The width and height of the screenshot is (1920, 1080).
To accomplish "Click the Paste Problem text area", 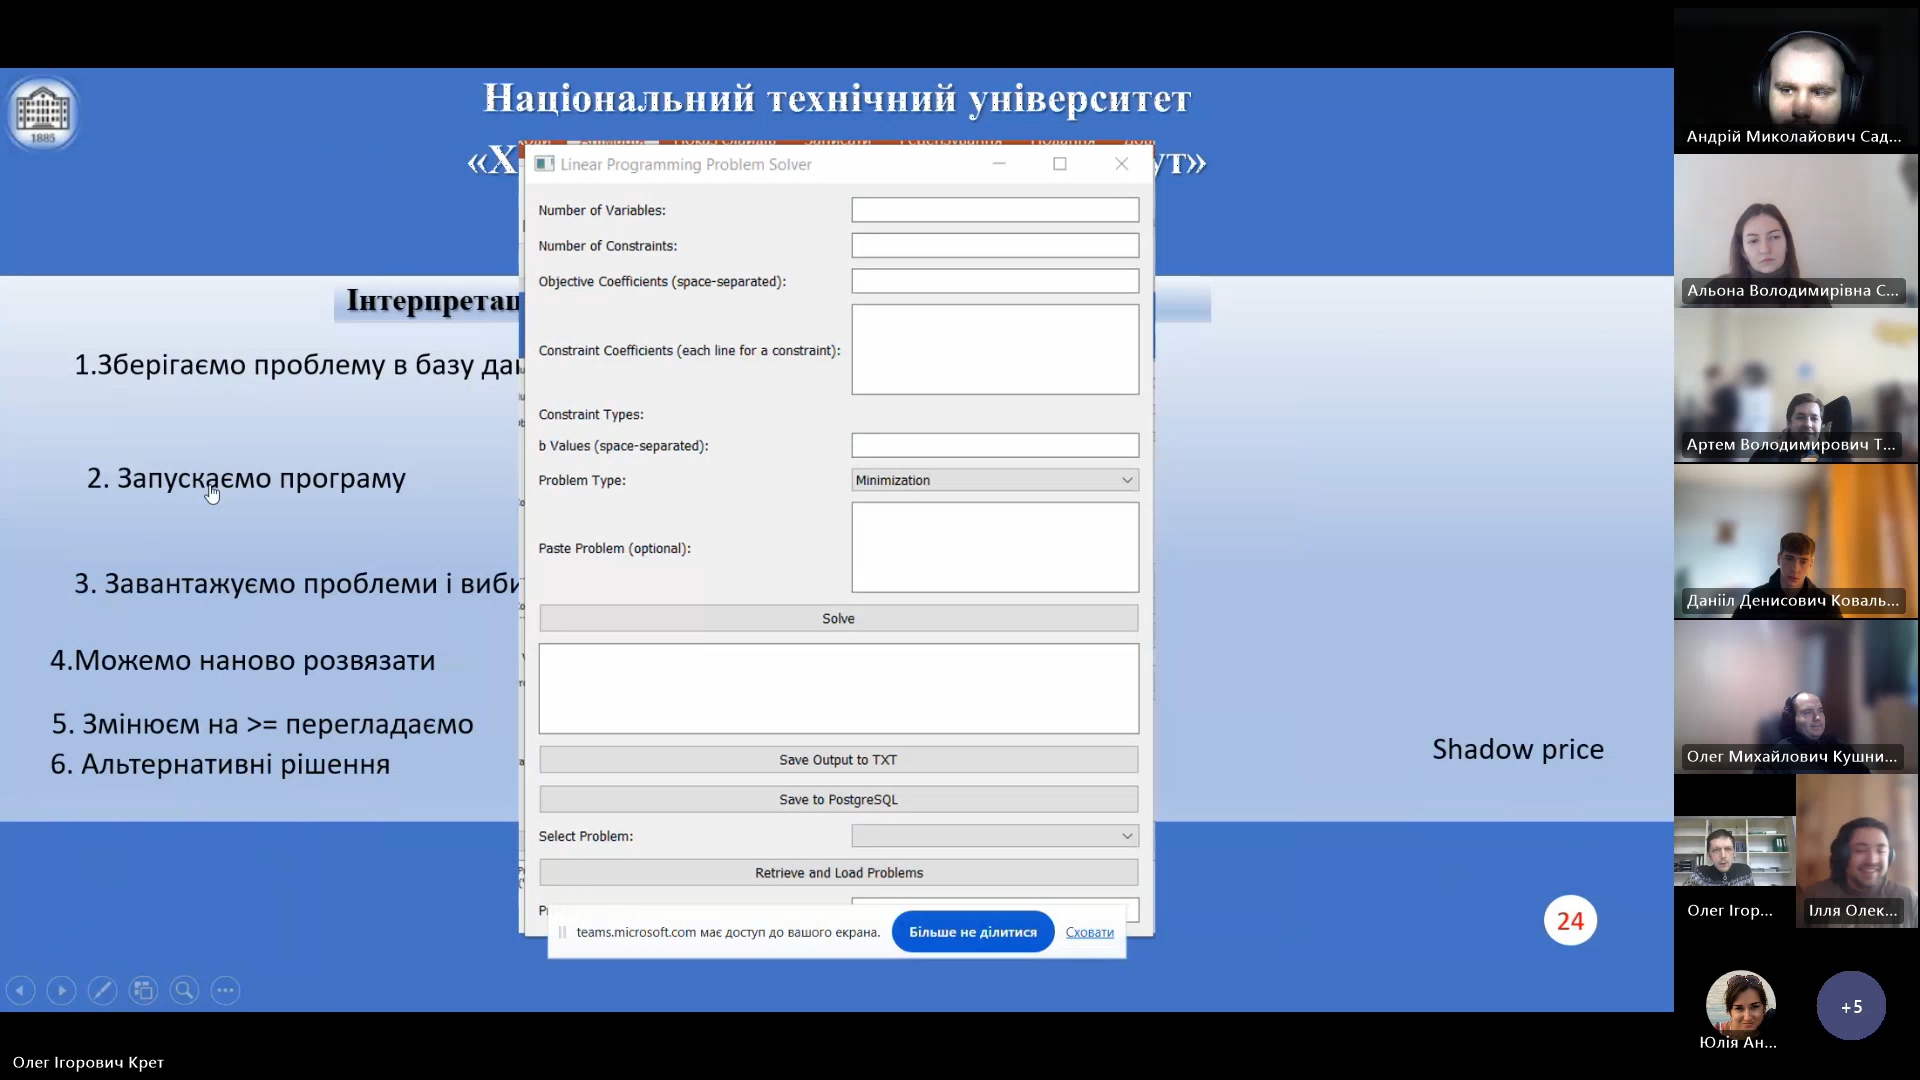I will [994, 547].
